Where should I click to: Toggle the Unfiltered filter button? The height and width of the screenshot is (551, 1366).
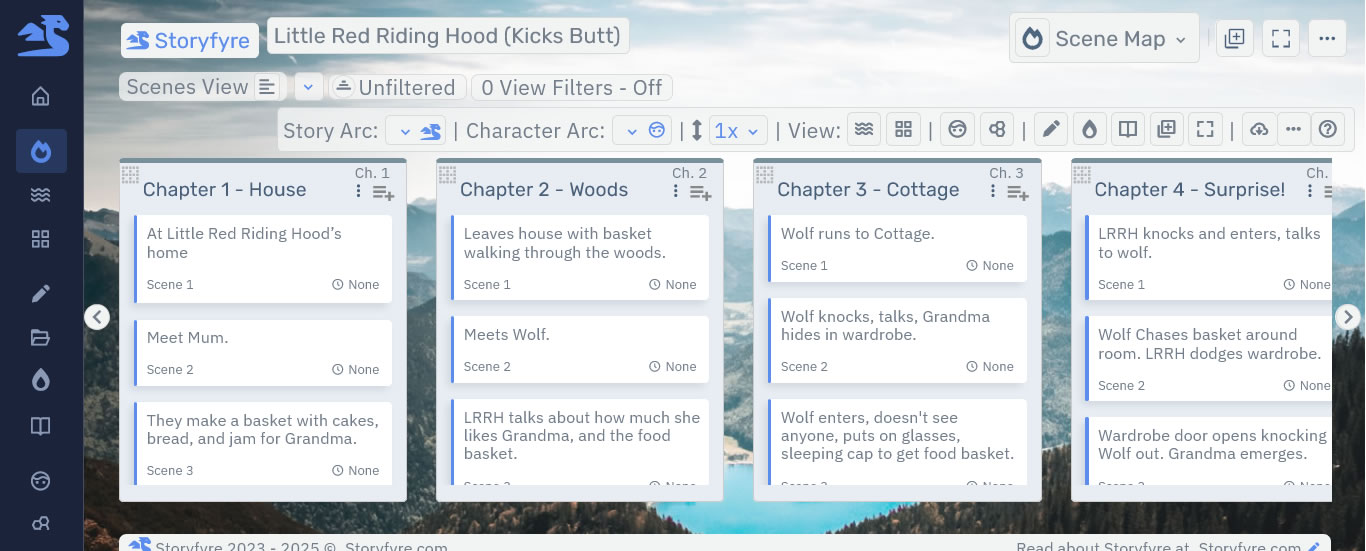[396, 88]
